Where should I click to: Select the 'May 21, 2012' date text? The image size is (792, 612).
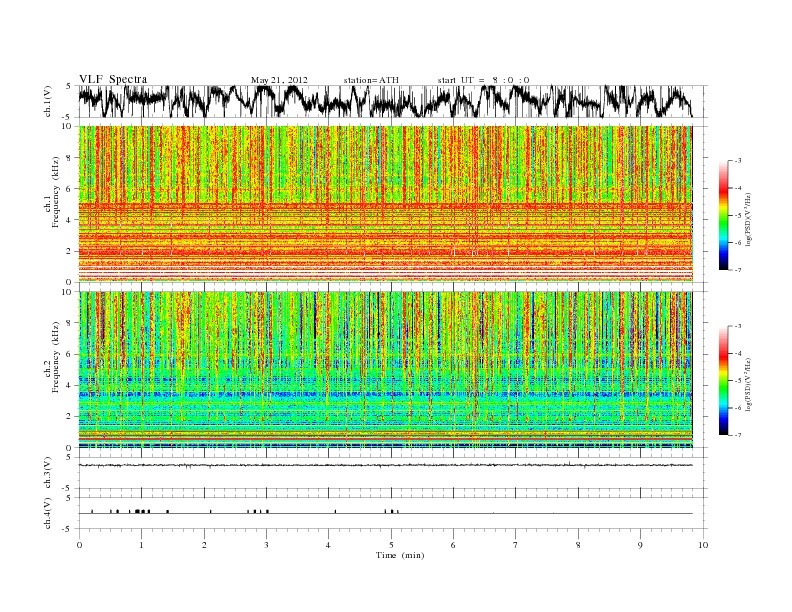[279, 80]
